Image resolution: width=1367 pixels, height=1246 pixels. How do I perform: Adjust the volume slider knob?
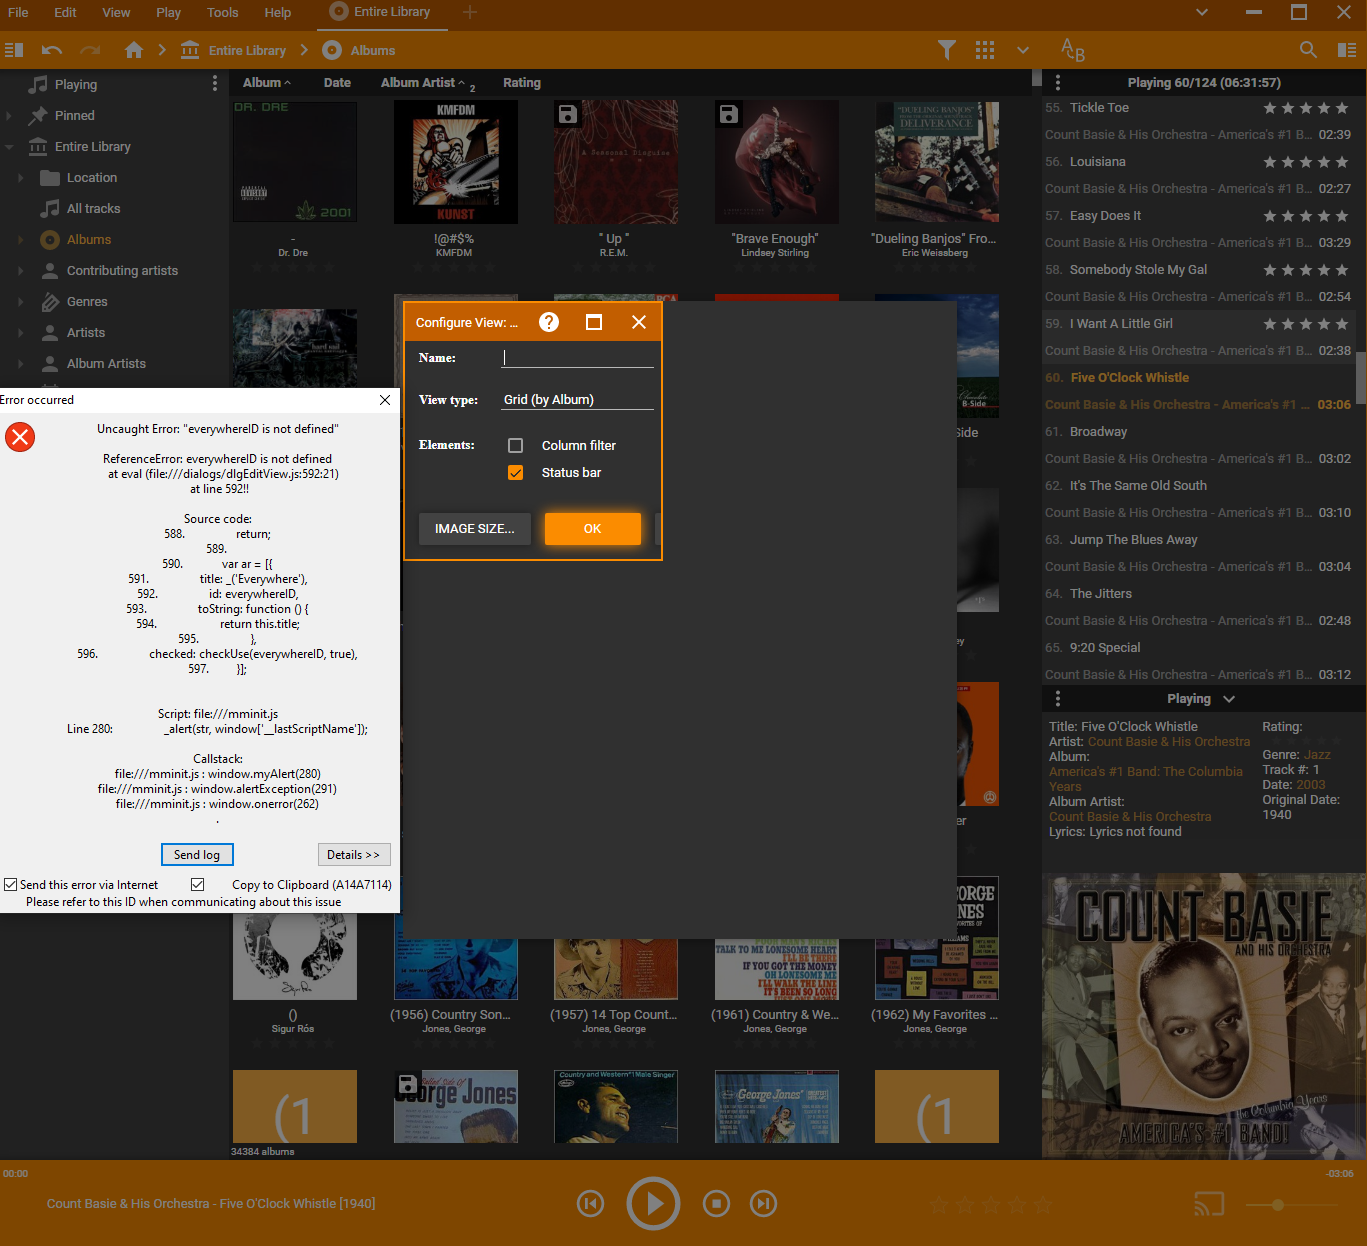[x=1277, y=1205]
